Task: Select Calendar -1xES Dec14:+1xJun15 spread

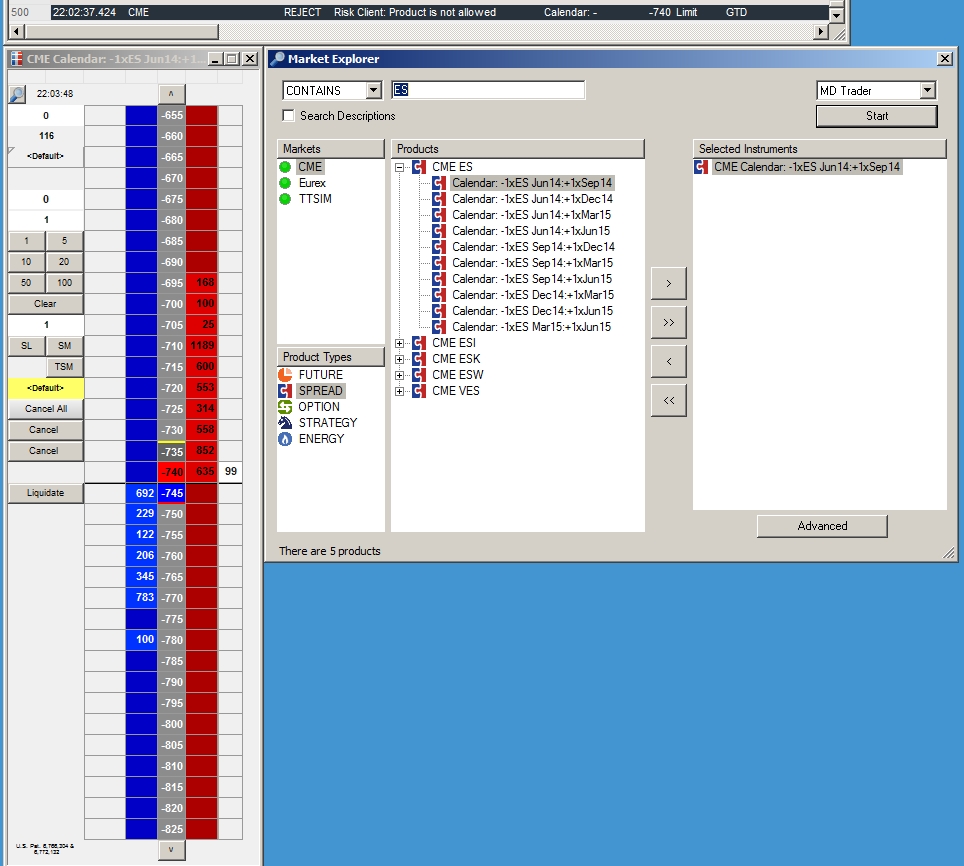Action: pos(532,311)
